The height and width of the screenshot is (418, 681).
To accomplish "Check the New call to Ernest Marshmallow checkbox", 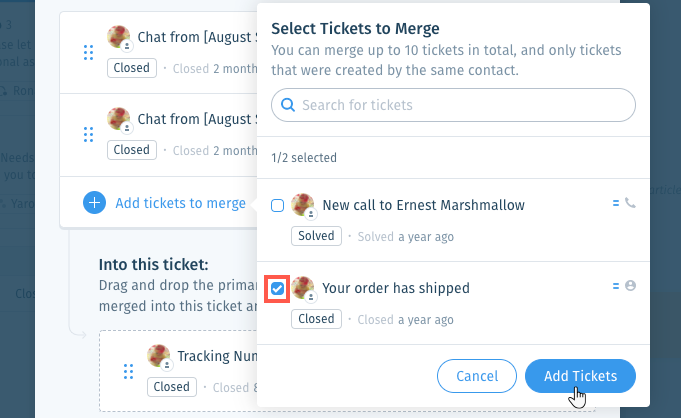I will click(278, 205).
